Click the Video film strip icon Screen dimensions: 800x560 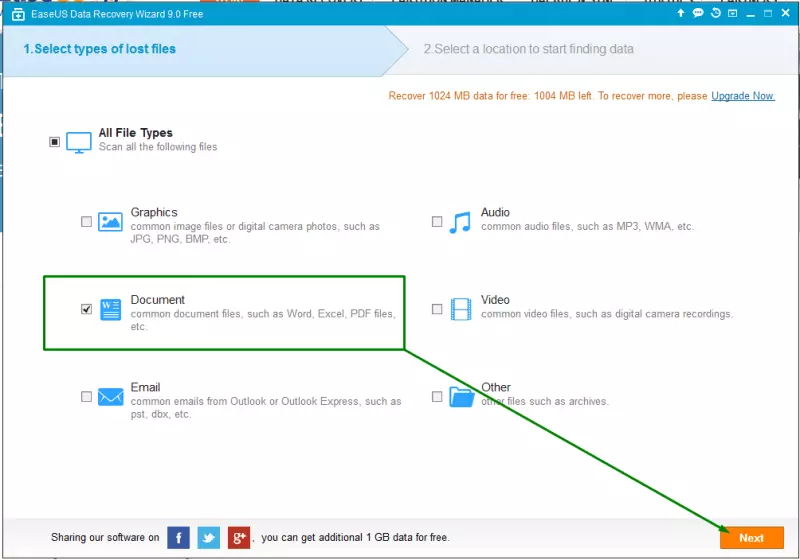pos(460,309)
